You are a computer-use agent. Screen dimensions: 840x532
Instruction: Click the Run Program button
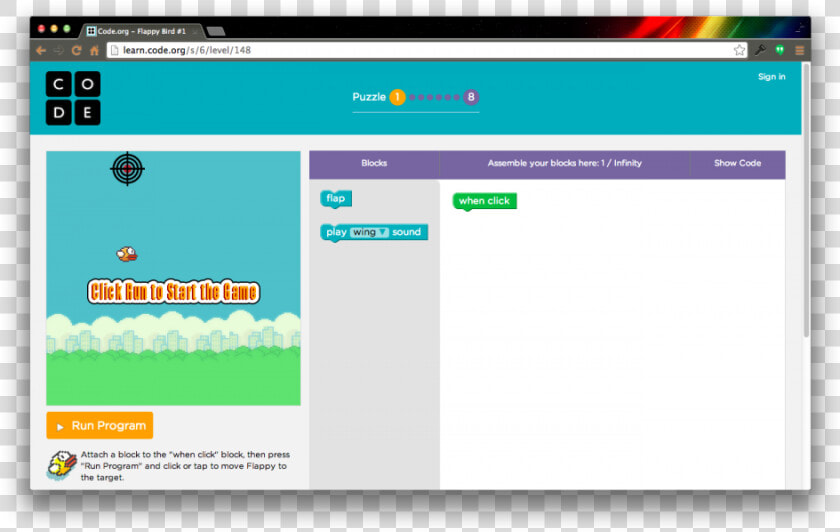coord(100,425)
